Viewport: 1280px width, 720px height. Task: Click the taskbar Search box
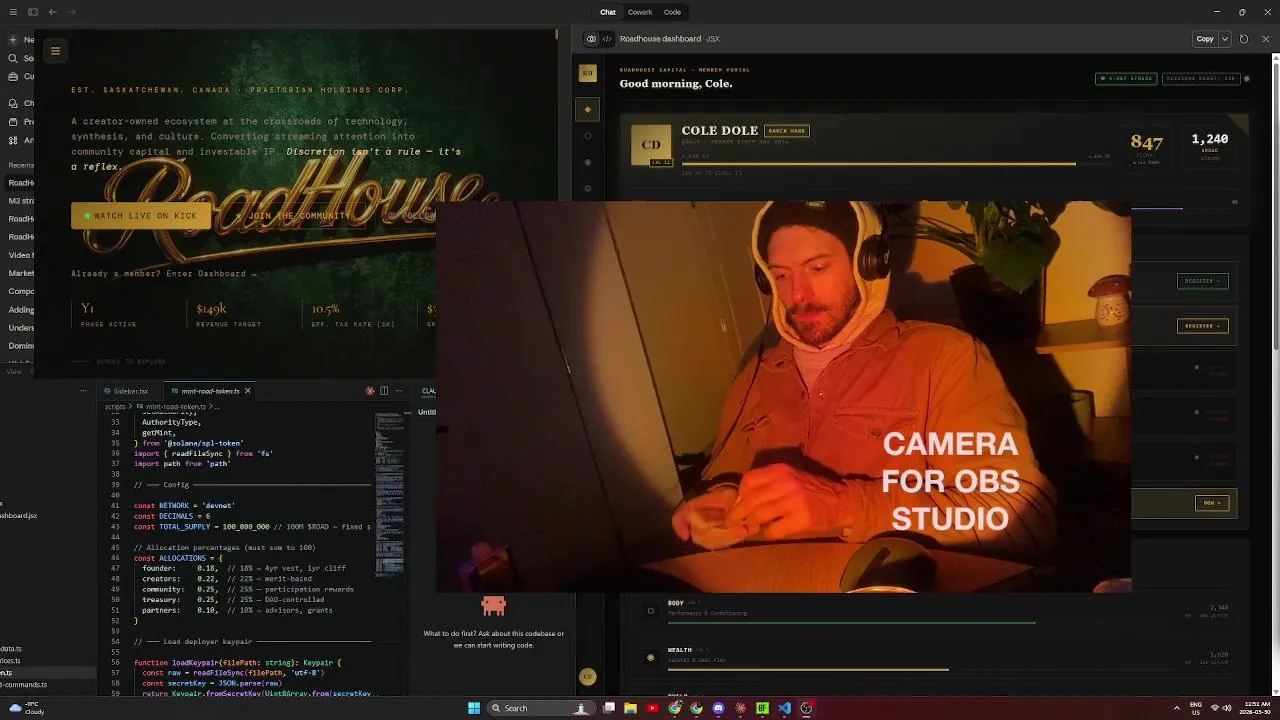541,708
